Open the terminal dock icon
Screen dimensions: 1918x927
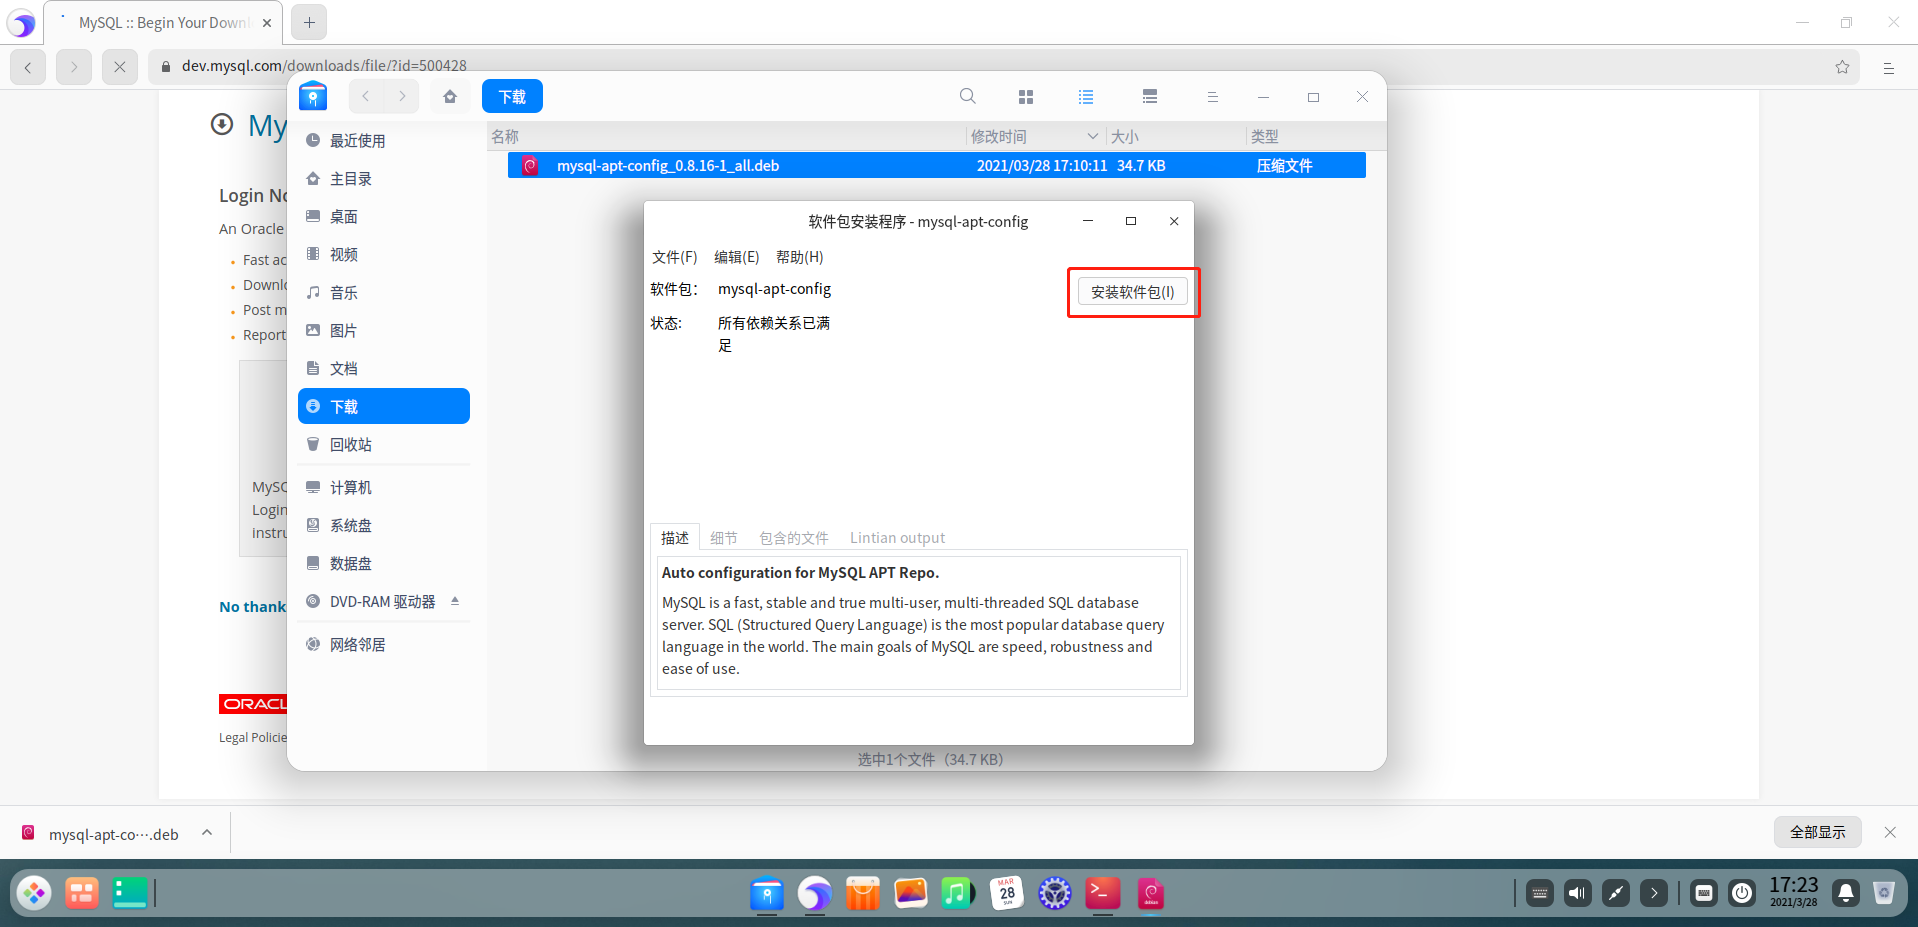[1103, 893]
